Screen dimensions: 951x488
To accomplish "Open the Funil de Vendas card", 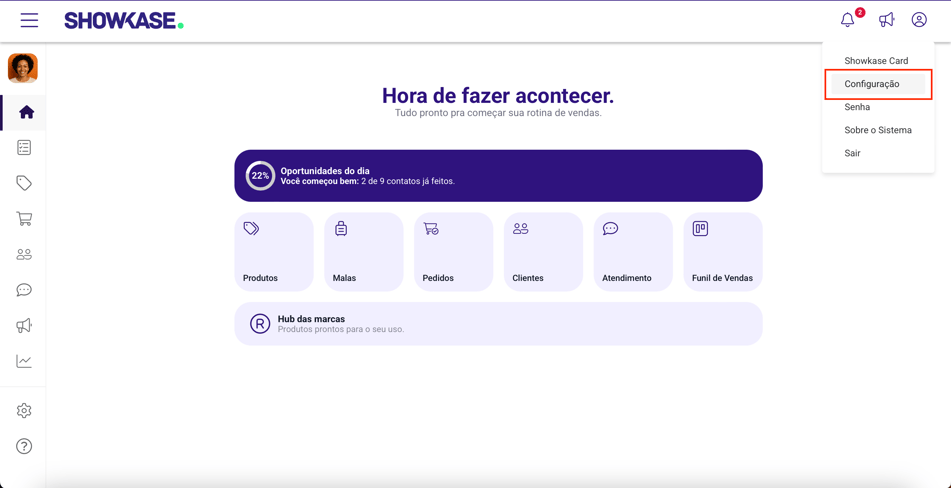I will click(x=722, y=252).
